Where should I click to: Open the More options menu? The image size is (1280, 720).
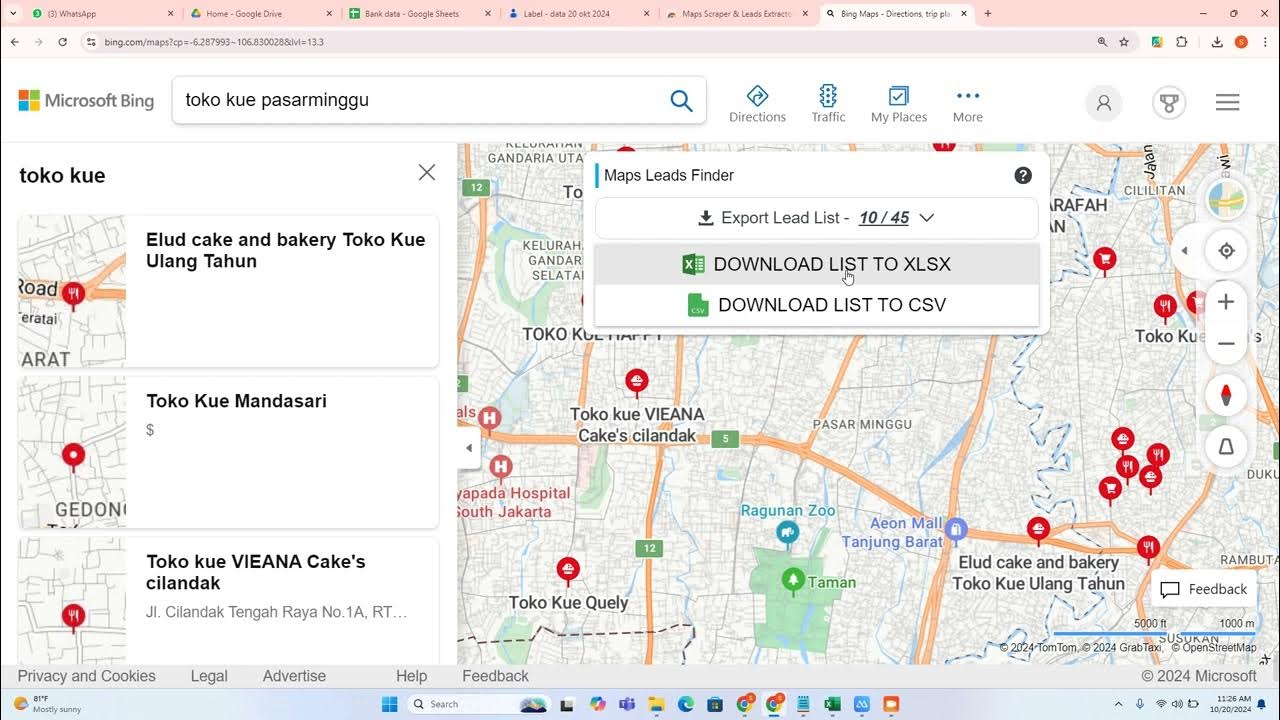[x=967, y=104]
